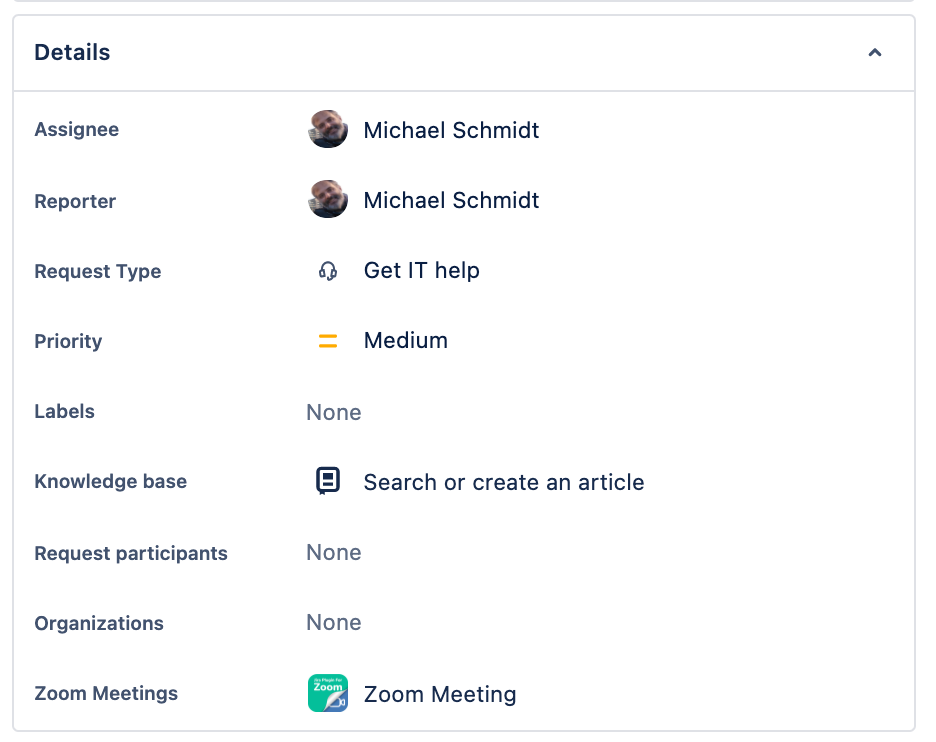The width and height of the screenshot is (936, 742).
Task: Click the Zoom Meetings field label
Action: point(106,693)
